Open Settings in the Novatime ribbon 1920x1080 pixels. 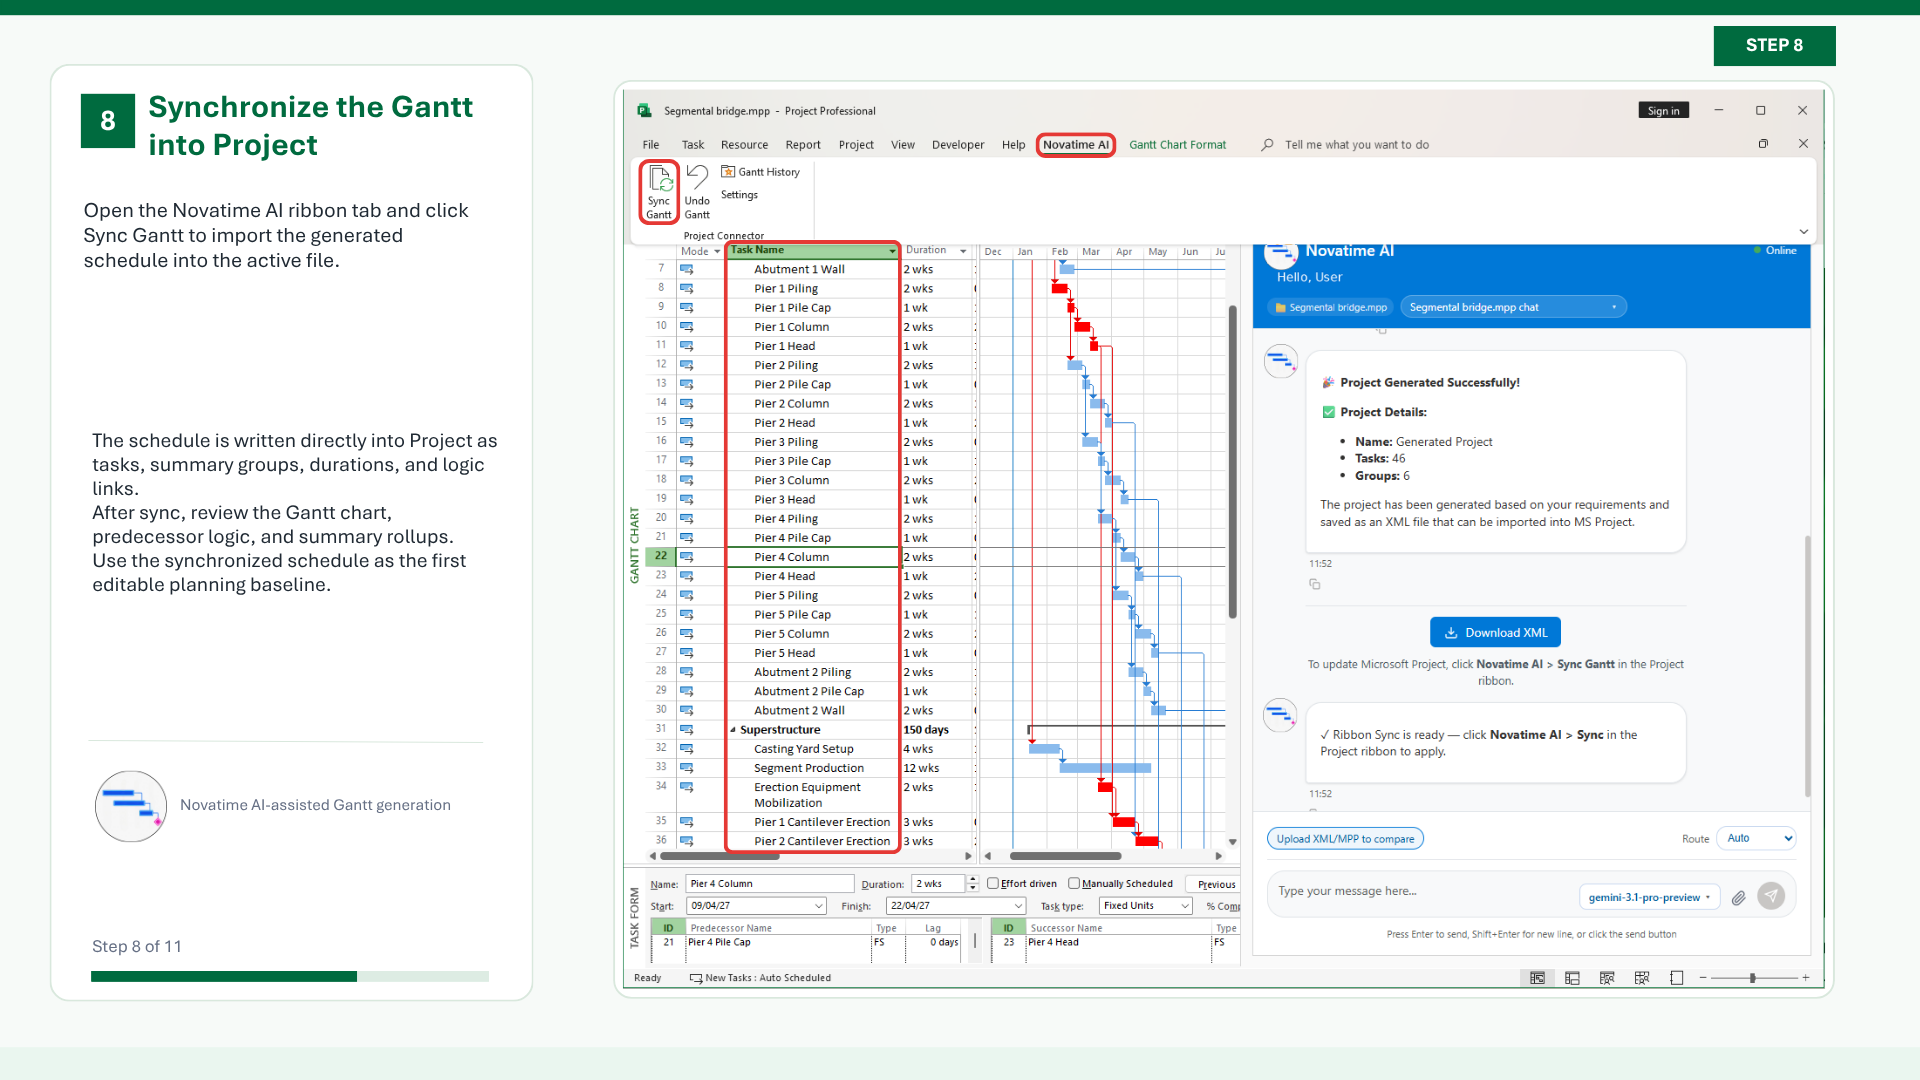click(x=739, y=195)
